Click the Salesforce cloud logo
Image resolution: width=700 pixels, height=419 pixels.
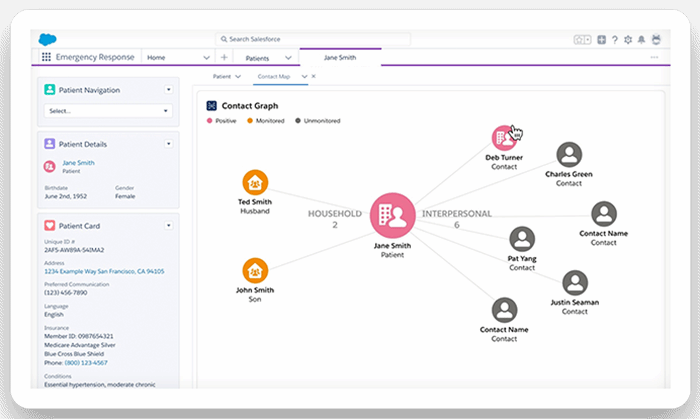(46, 39)
